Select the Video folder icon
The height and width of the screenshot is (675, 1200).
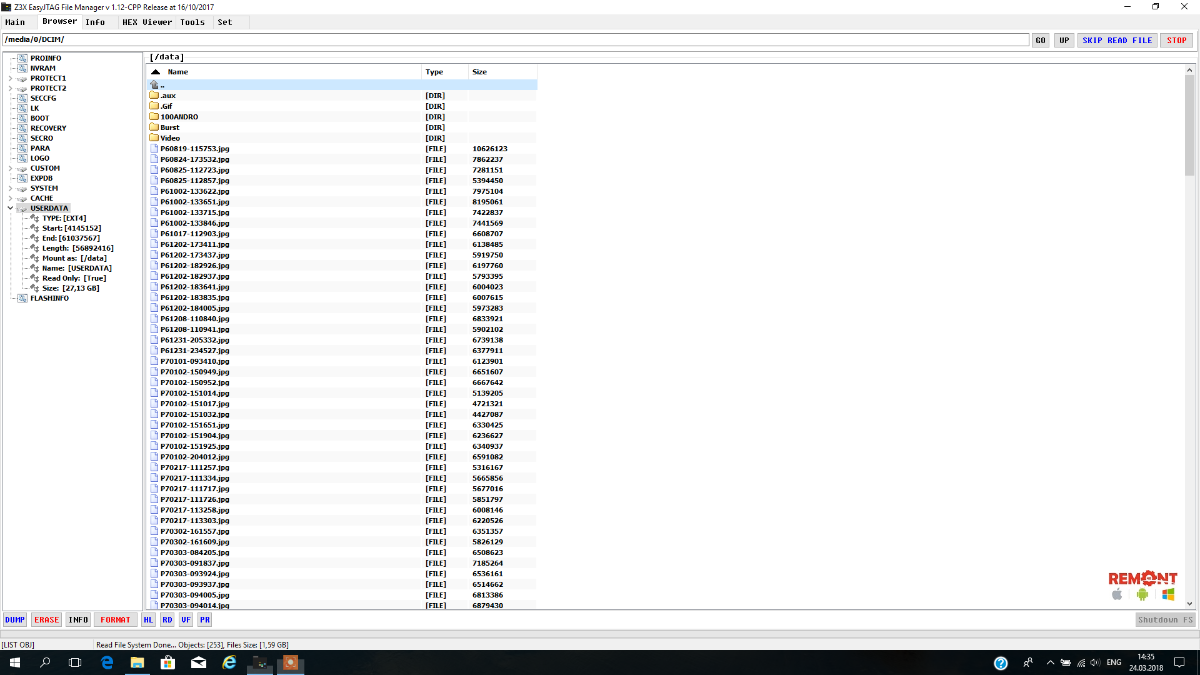coord(154,138)
